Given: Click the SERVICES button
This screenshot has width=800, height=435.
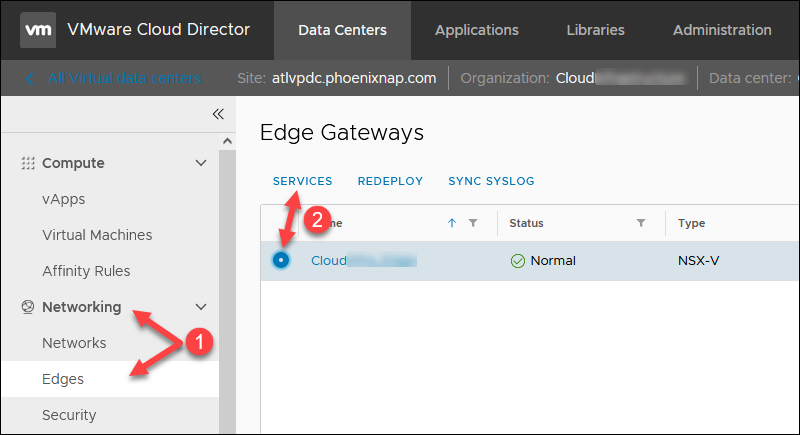Looking at the screenshot, I should 303,181.
